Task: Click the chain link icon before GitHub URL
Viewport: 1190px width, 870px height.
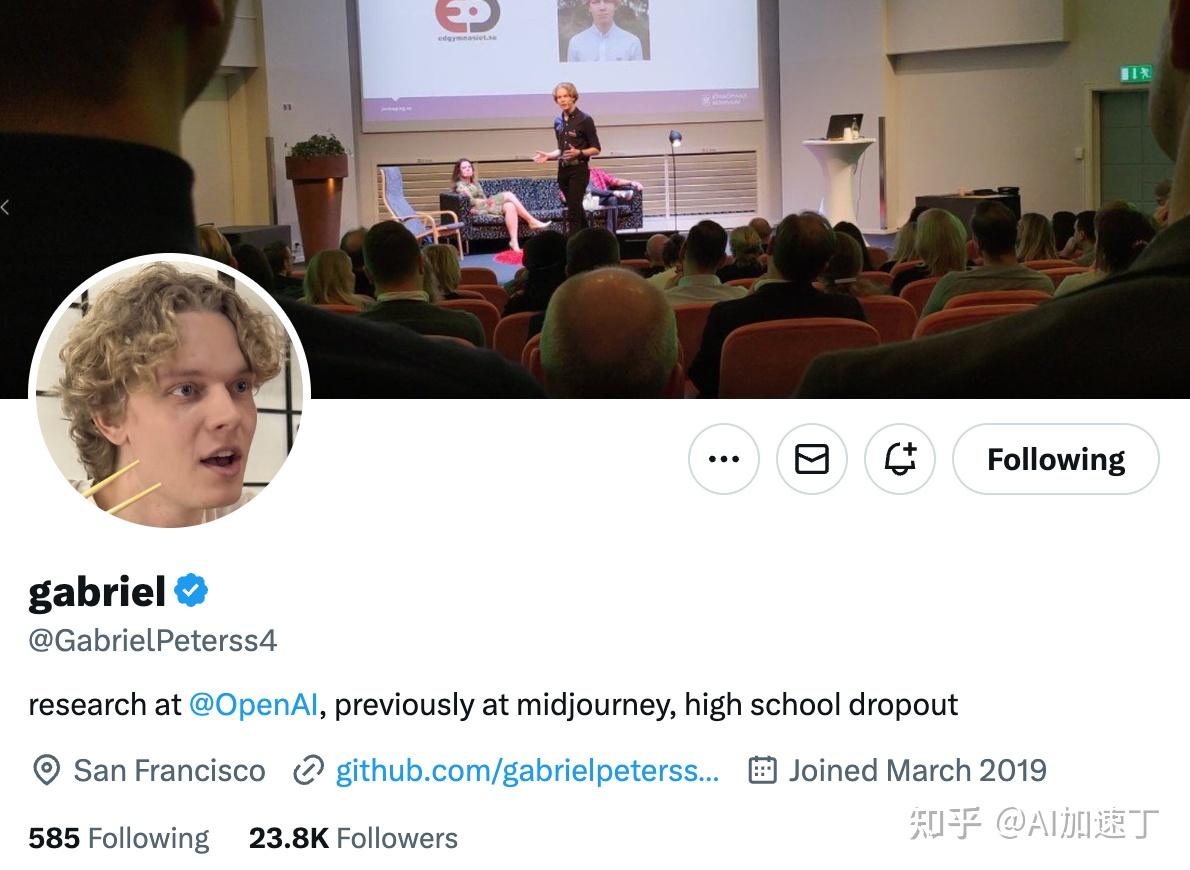Action: (x=308, y=770)
